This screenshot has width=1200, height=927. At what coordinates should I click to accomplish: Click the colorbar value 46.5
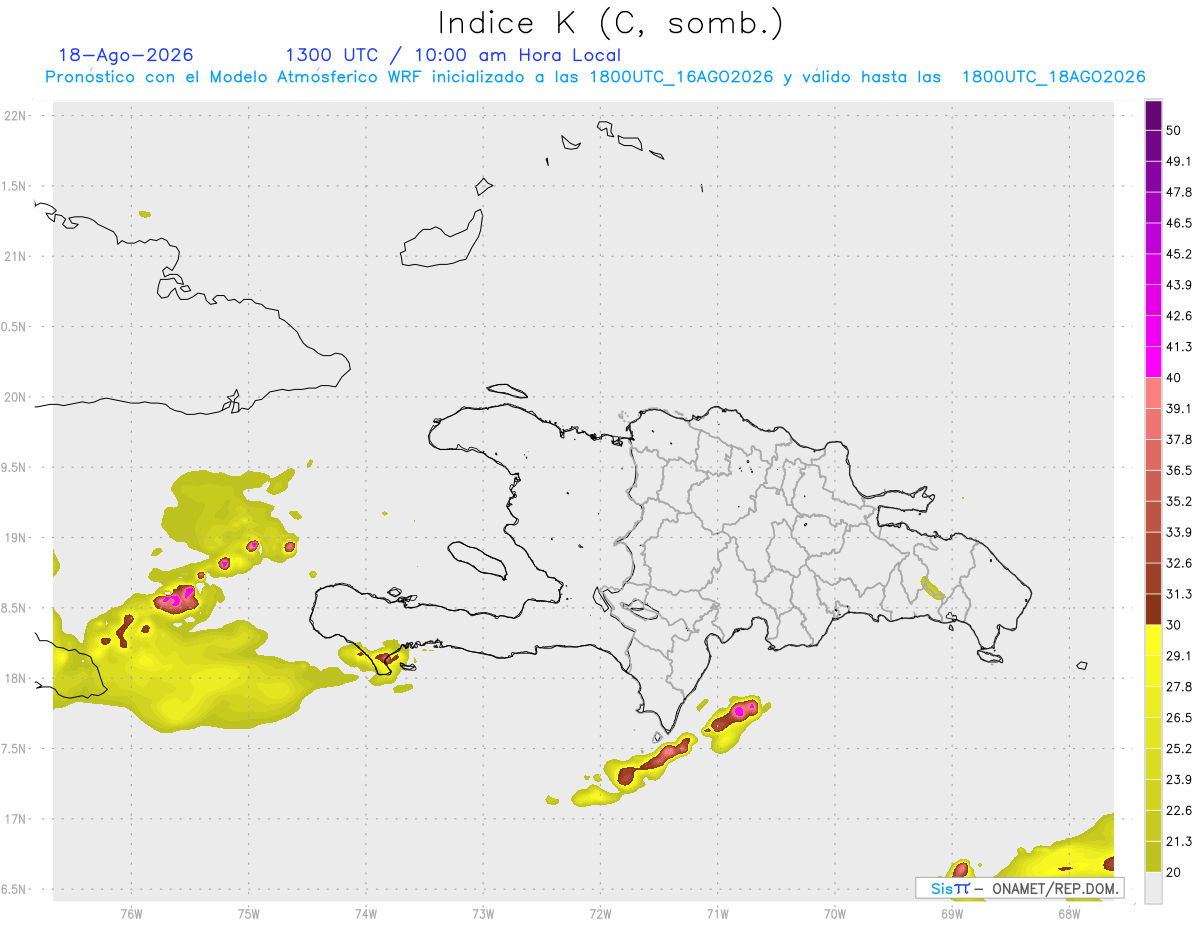click(x=1180, y=224)
